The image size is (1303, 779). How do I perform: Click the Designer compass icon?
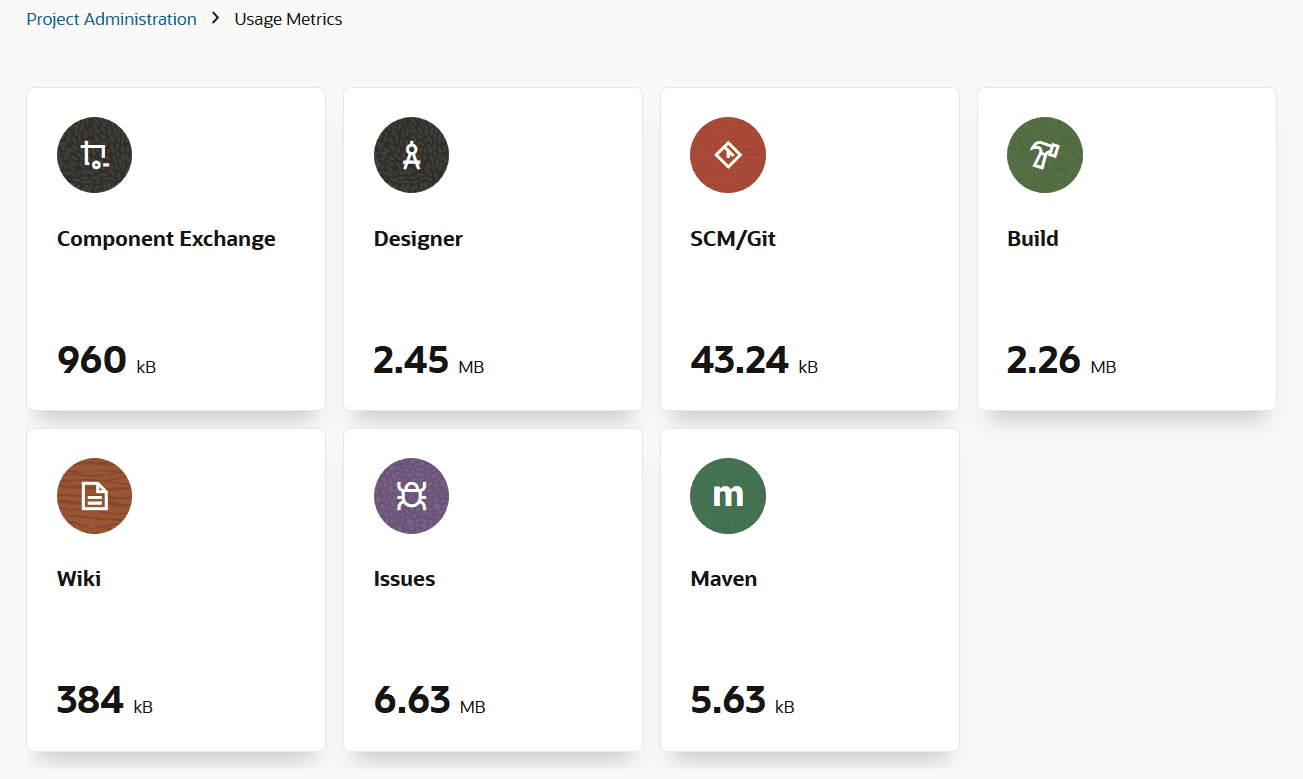click(x=411, y=155)
